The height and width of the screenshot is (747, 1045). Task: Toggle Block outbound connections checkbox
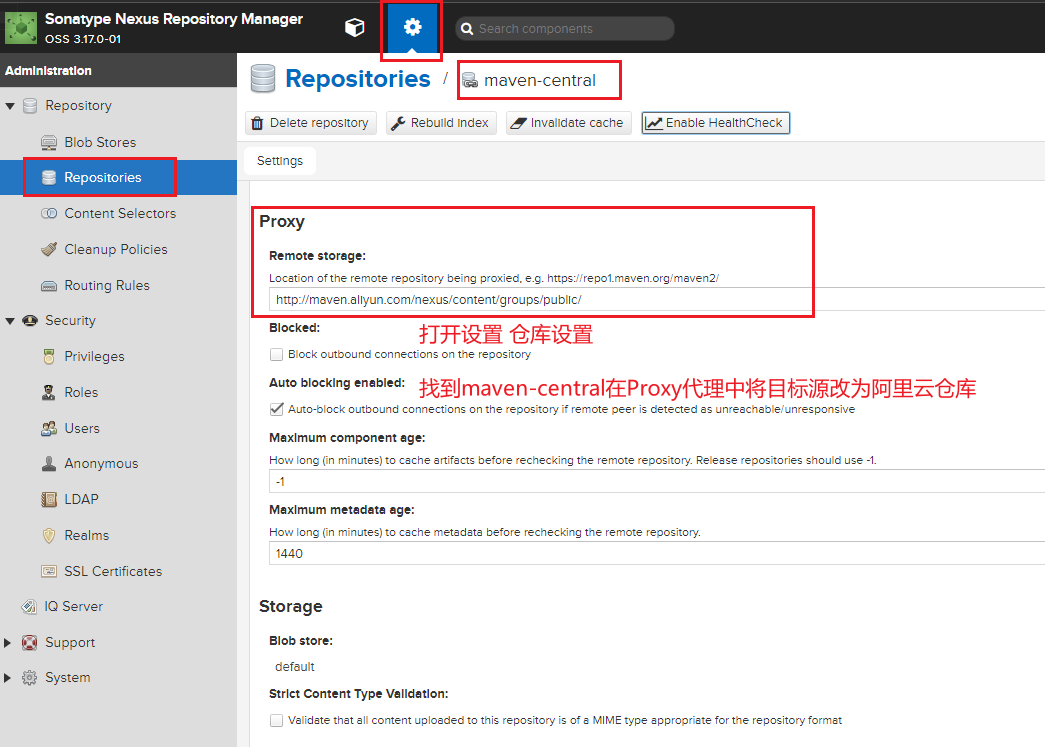click(x=276, y=355)
